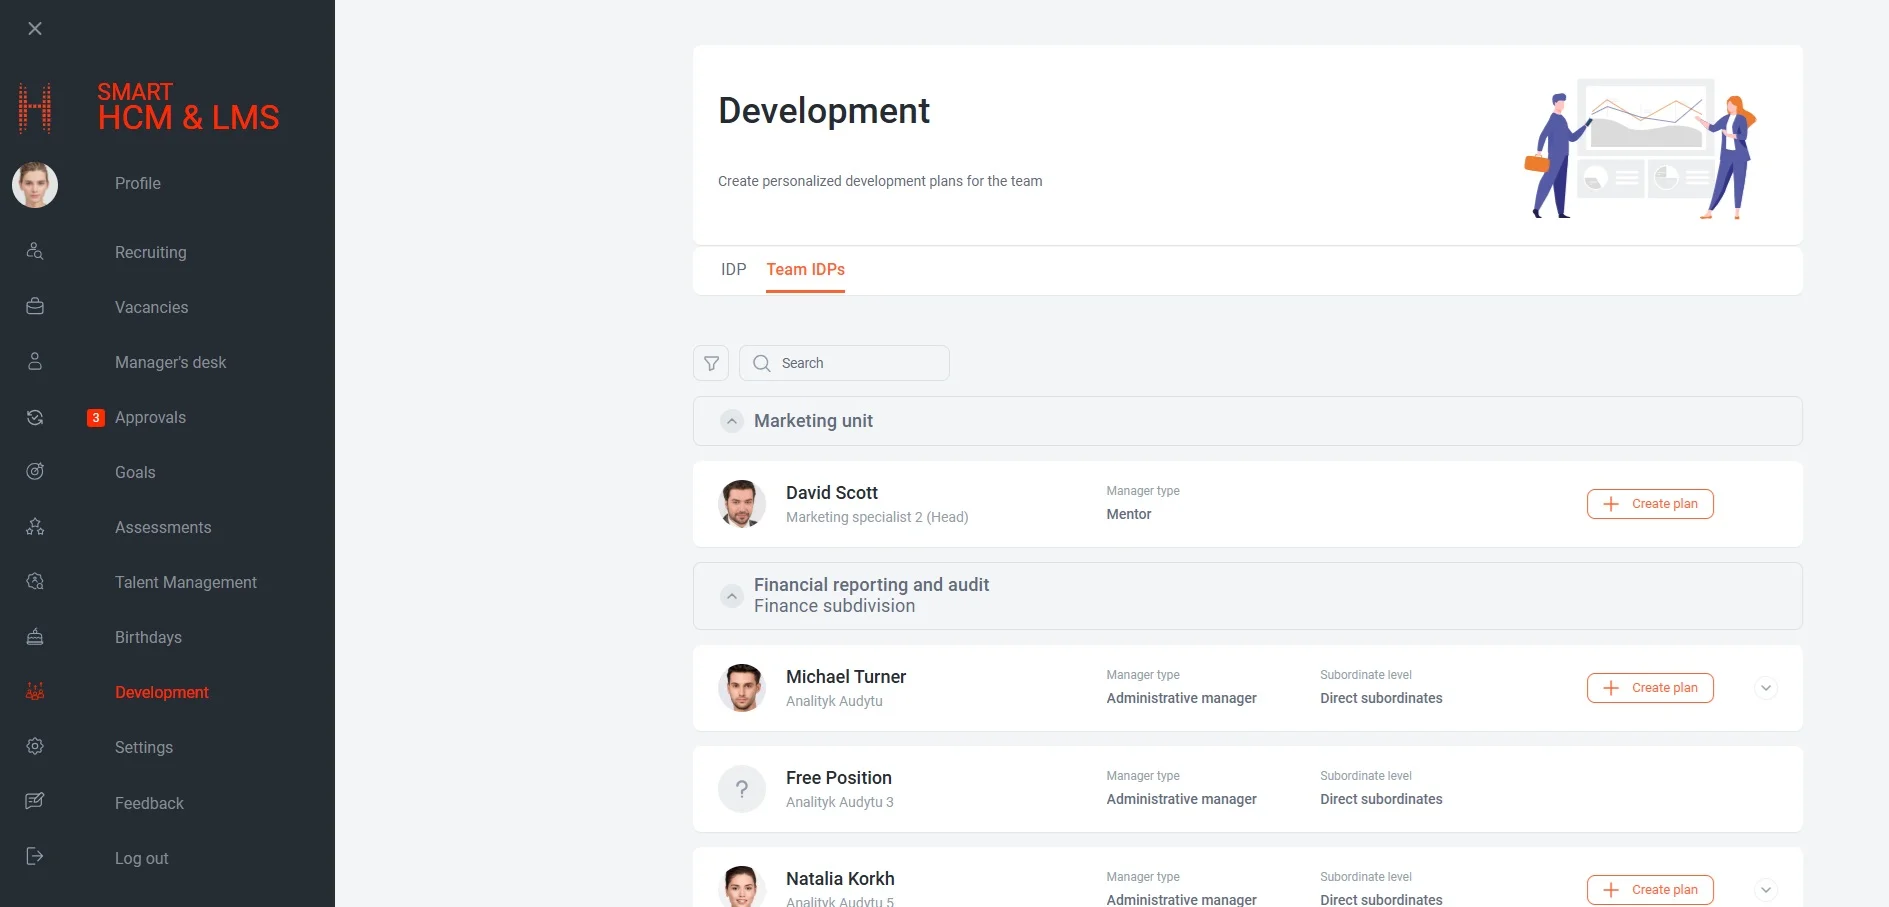
Task: Collapse the Marketing unit section
Action: tap(732, 421)
